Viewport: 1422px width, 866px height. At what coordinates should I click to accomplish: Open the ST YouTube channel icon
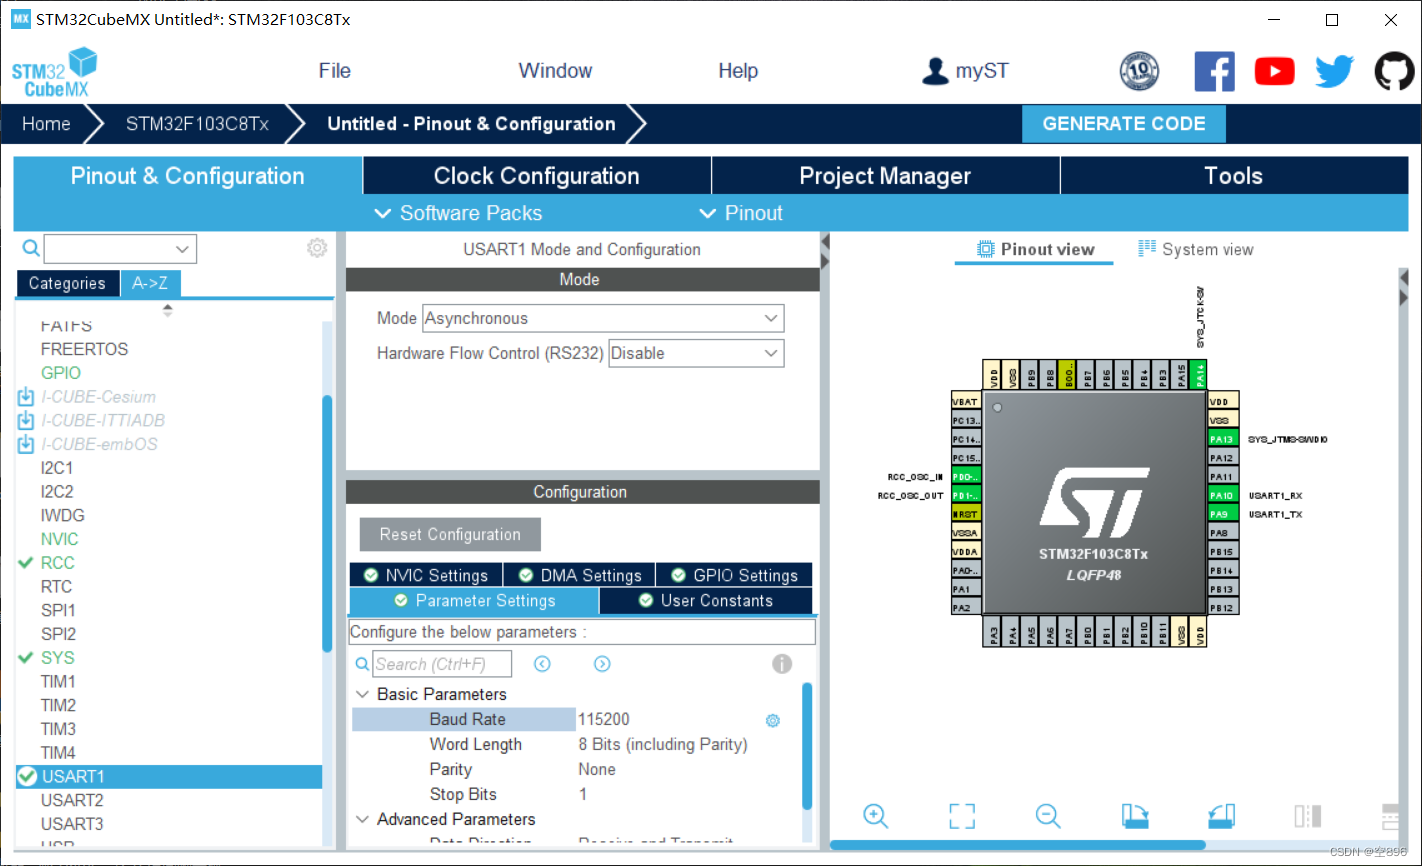point(1274,71)
